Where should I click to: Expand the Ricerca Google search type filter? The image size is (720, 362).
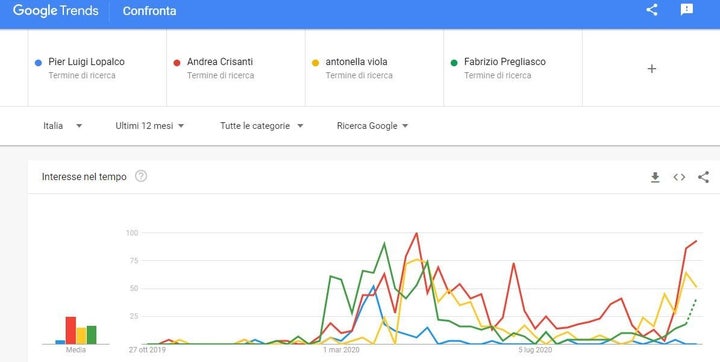coord(372,125)
